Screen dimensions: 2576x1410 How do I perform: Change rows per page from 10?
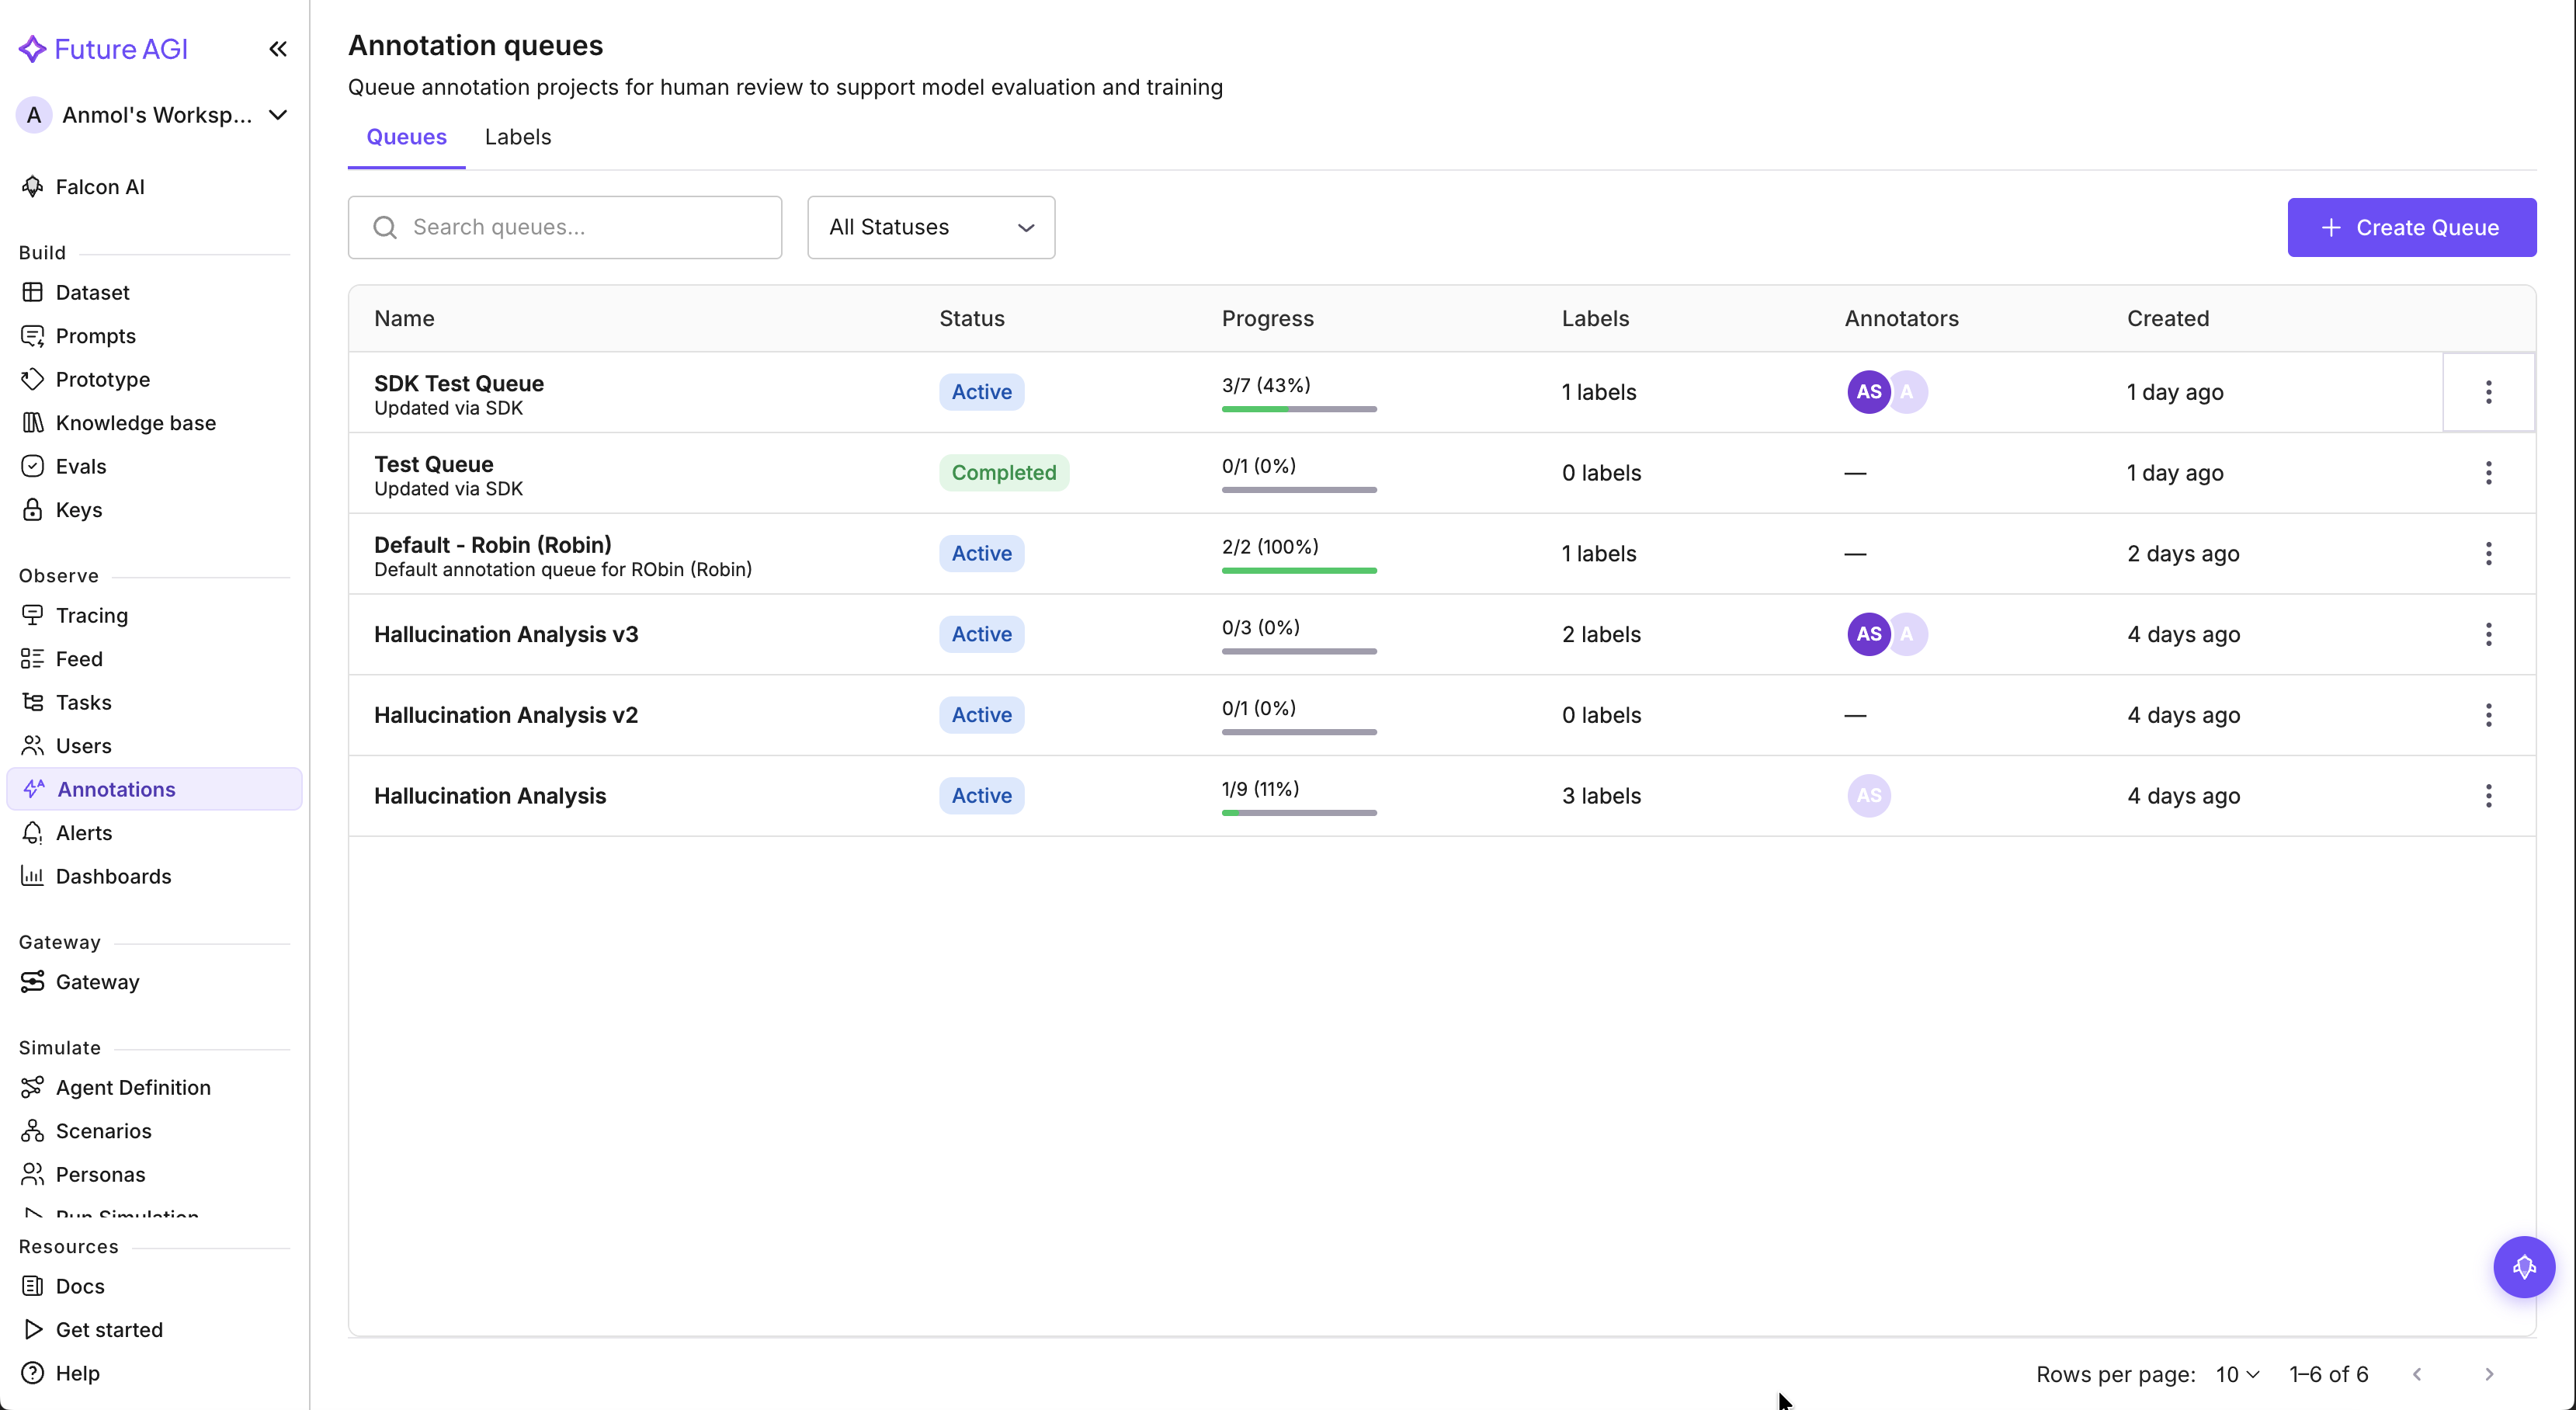(x=2234, y=1374)
